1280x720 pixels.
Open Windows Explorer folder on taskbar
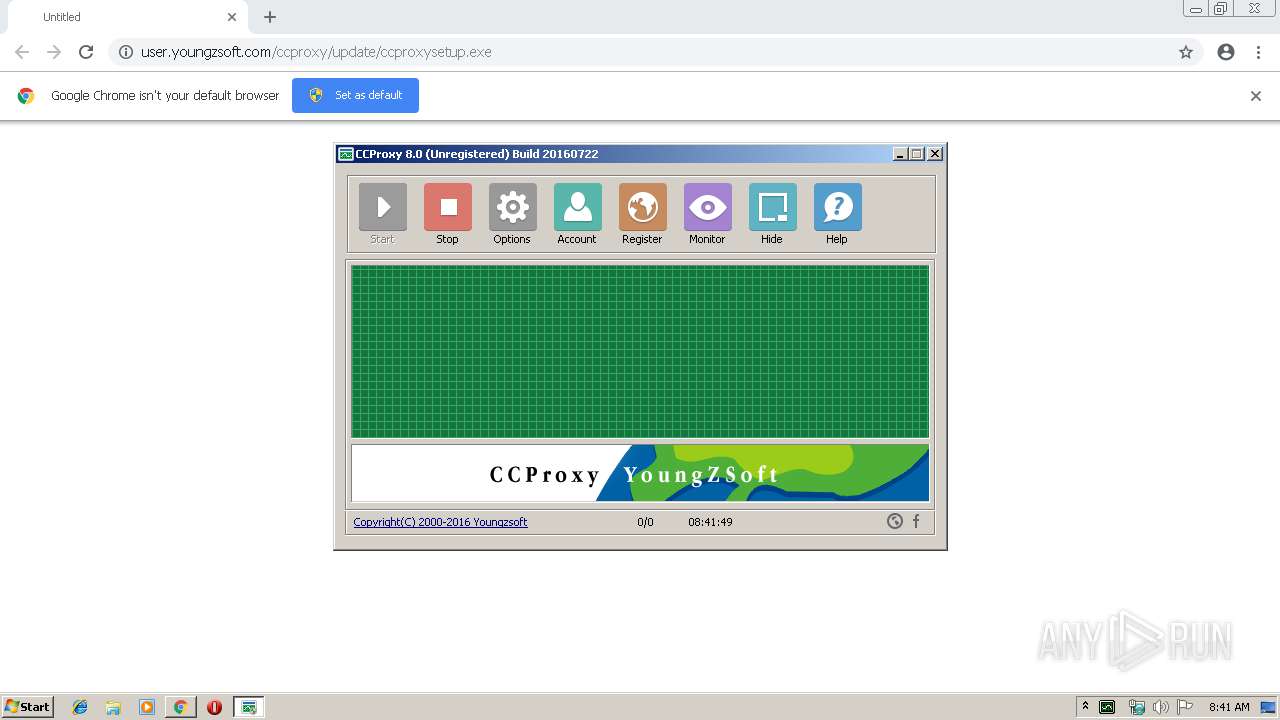[x=113, y=707]
